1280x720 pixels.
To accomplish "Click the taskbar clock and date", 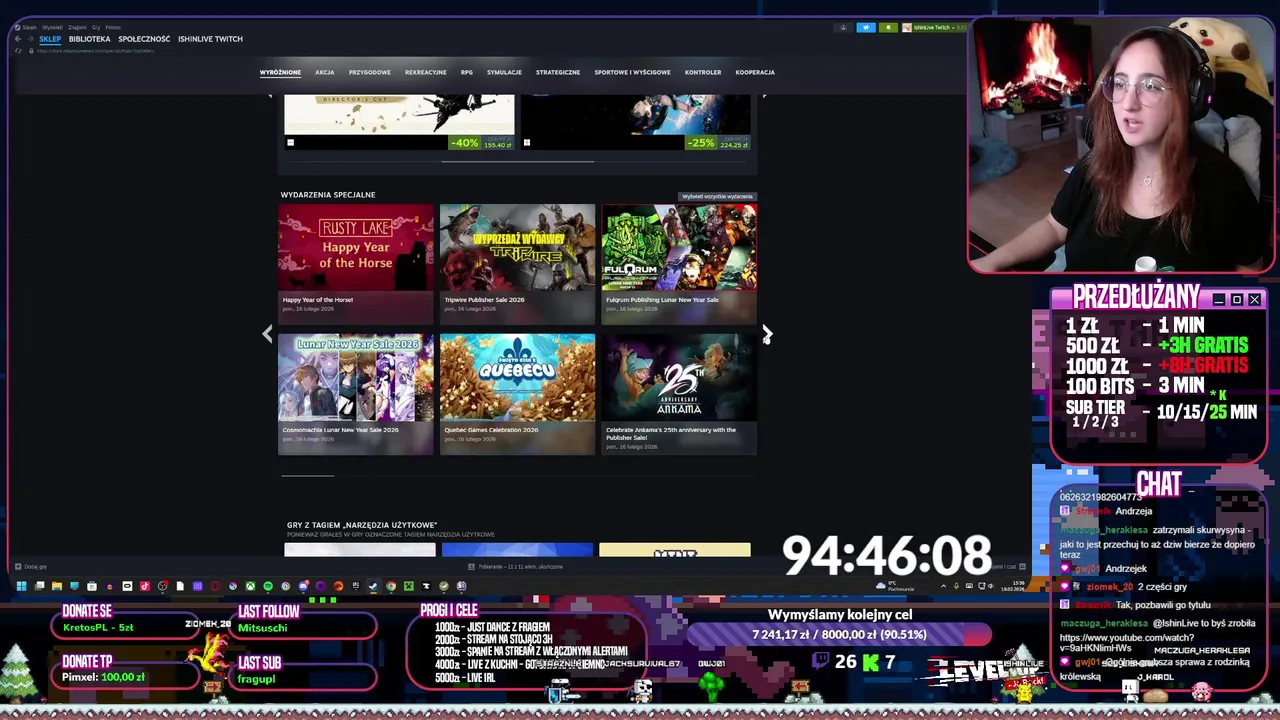I will point(1013,586).
